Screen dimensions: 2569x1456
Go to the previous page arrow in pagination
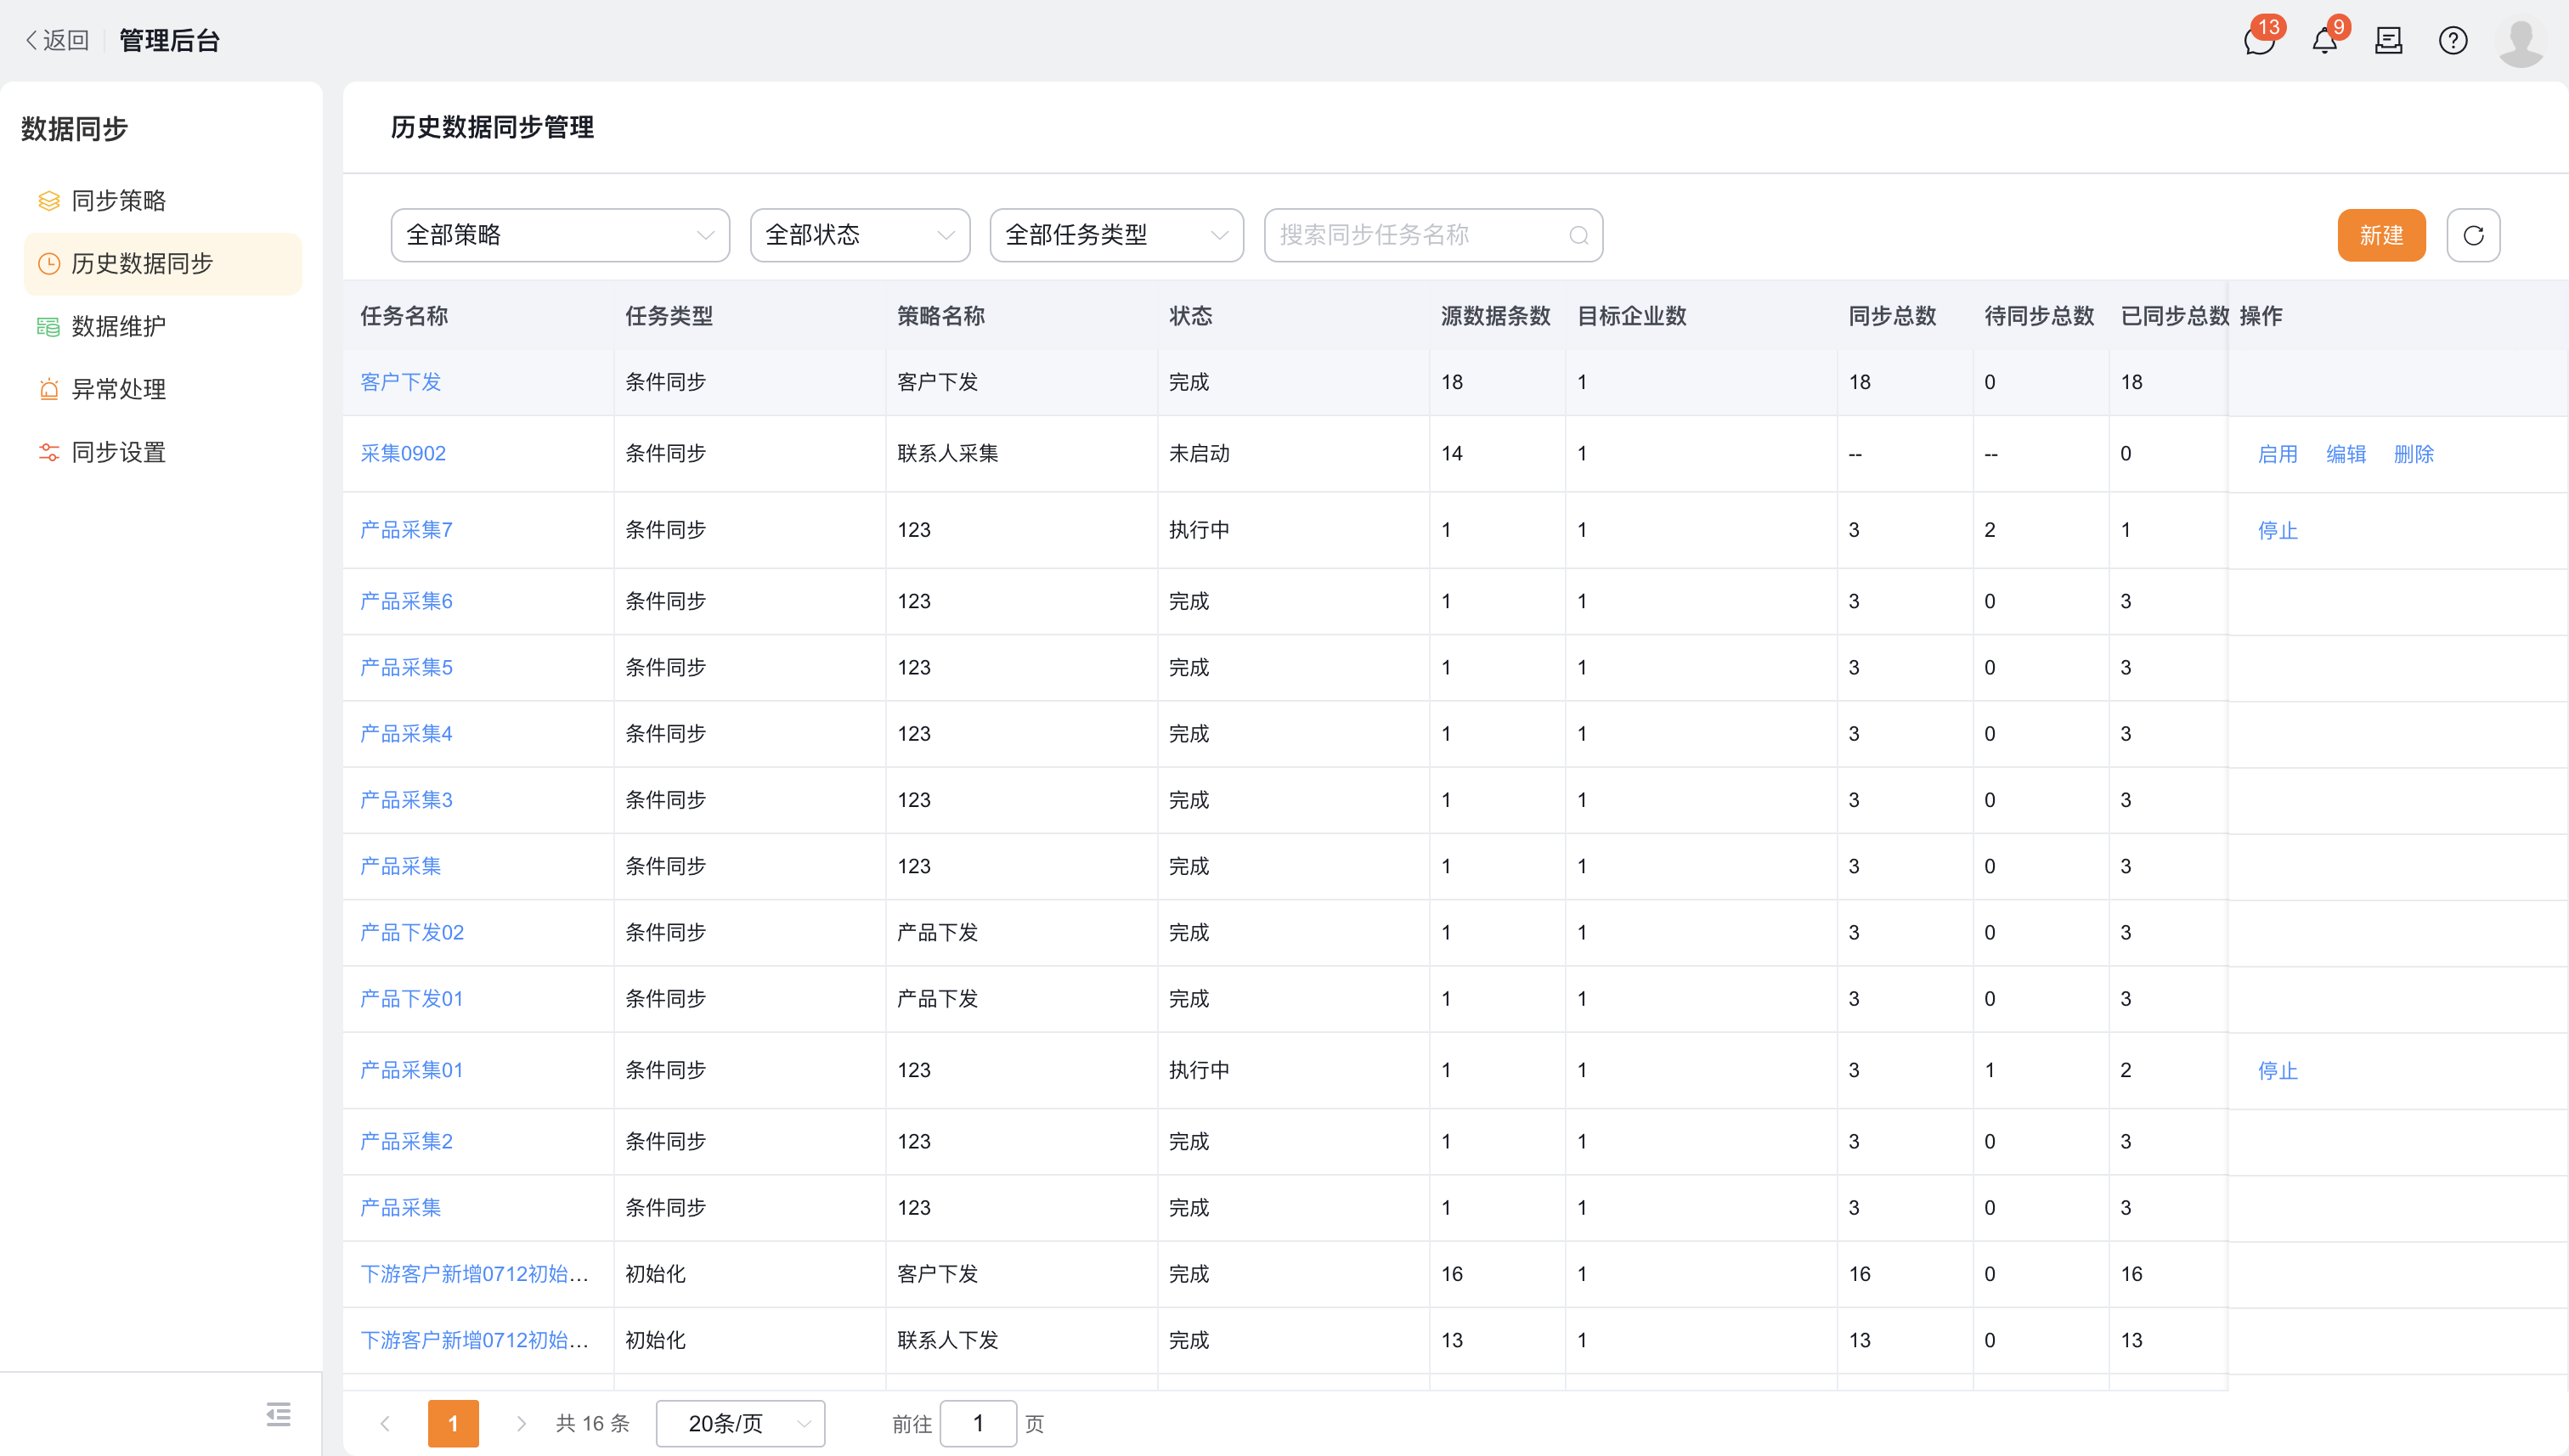(385, 1423)
